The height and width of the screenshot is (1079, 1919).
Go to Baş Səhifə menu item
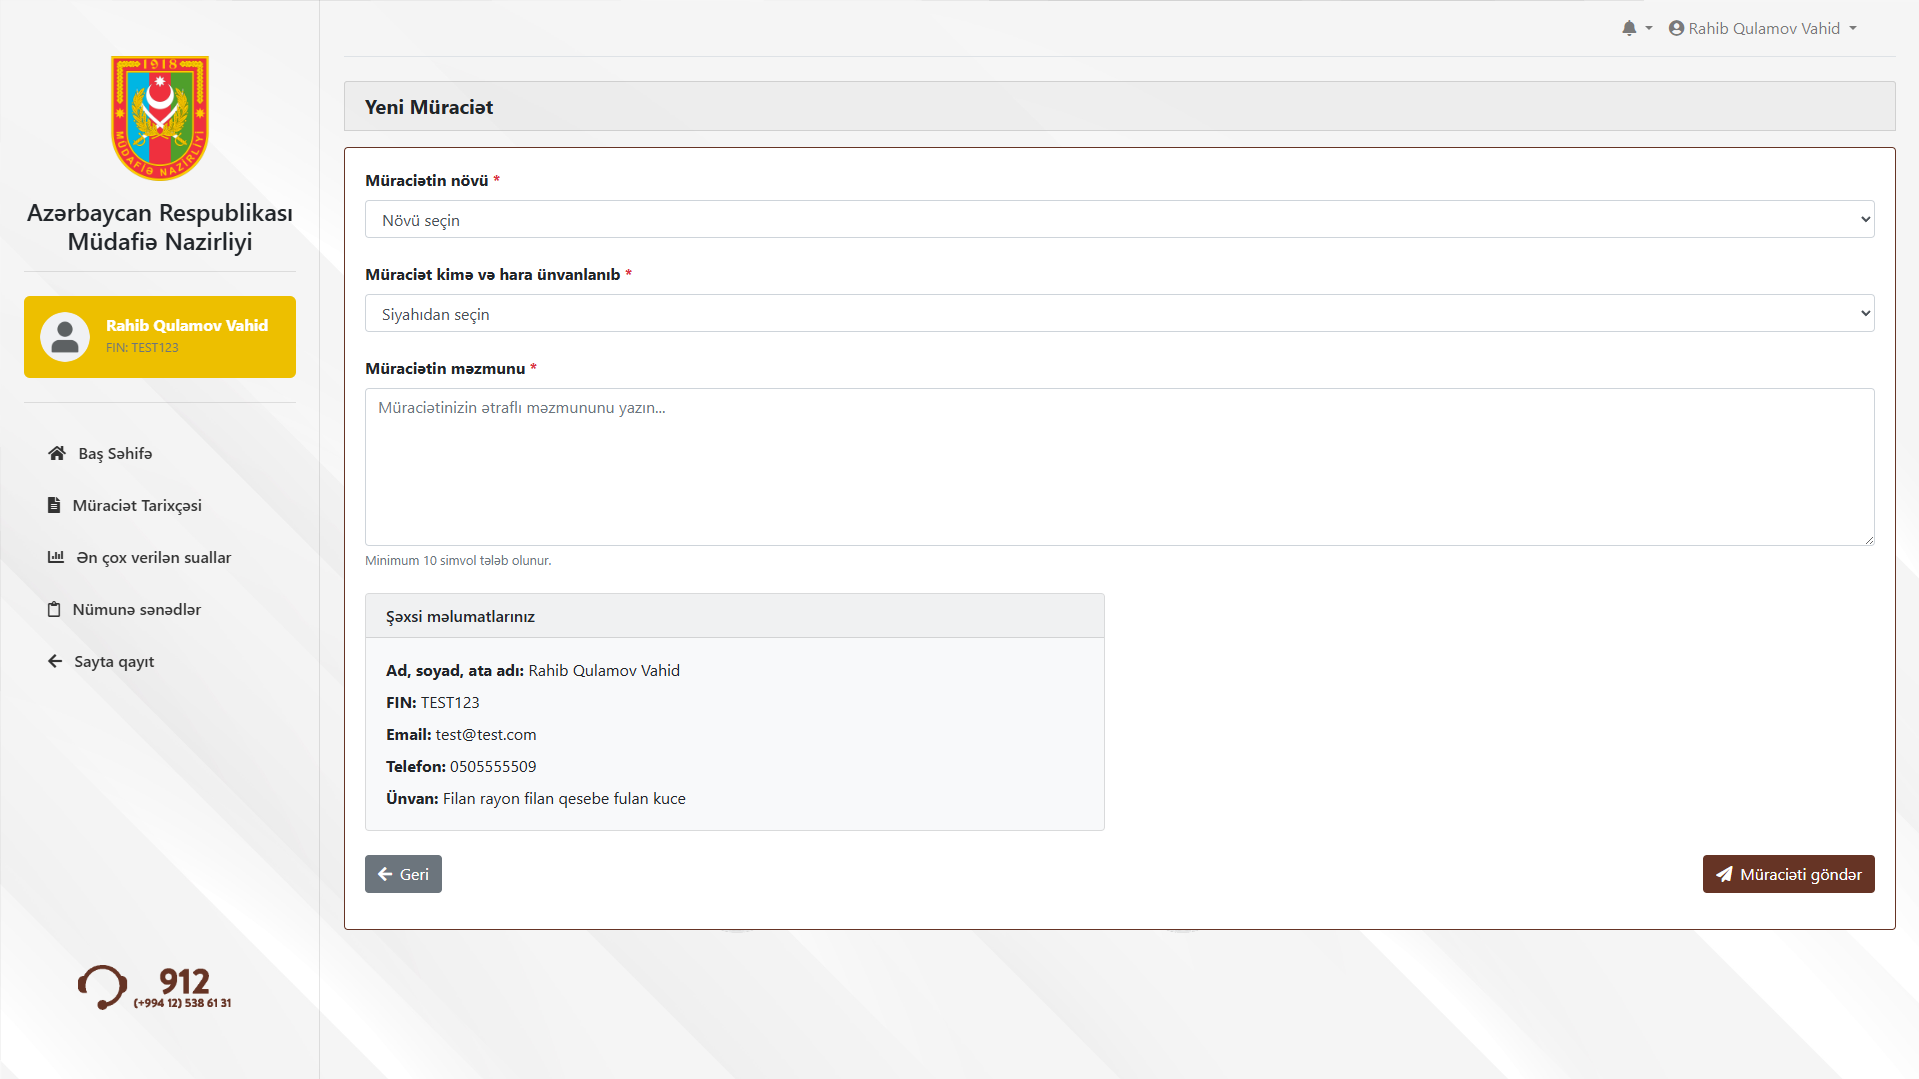click(115, 453)
